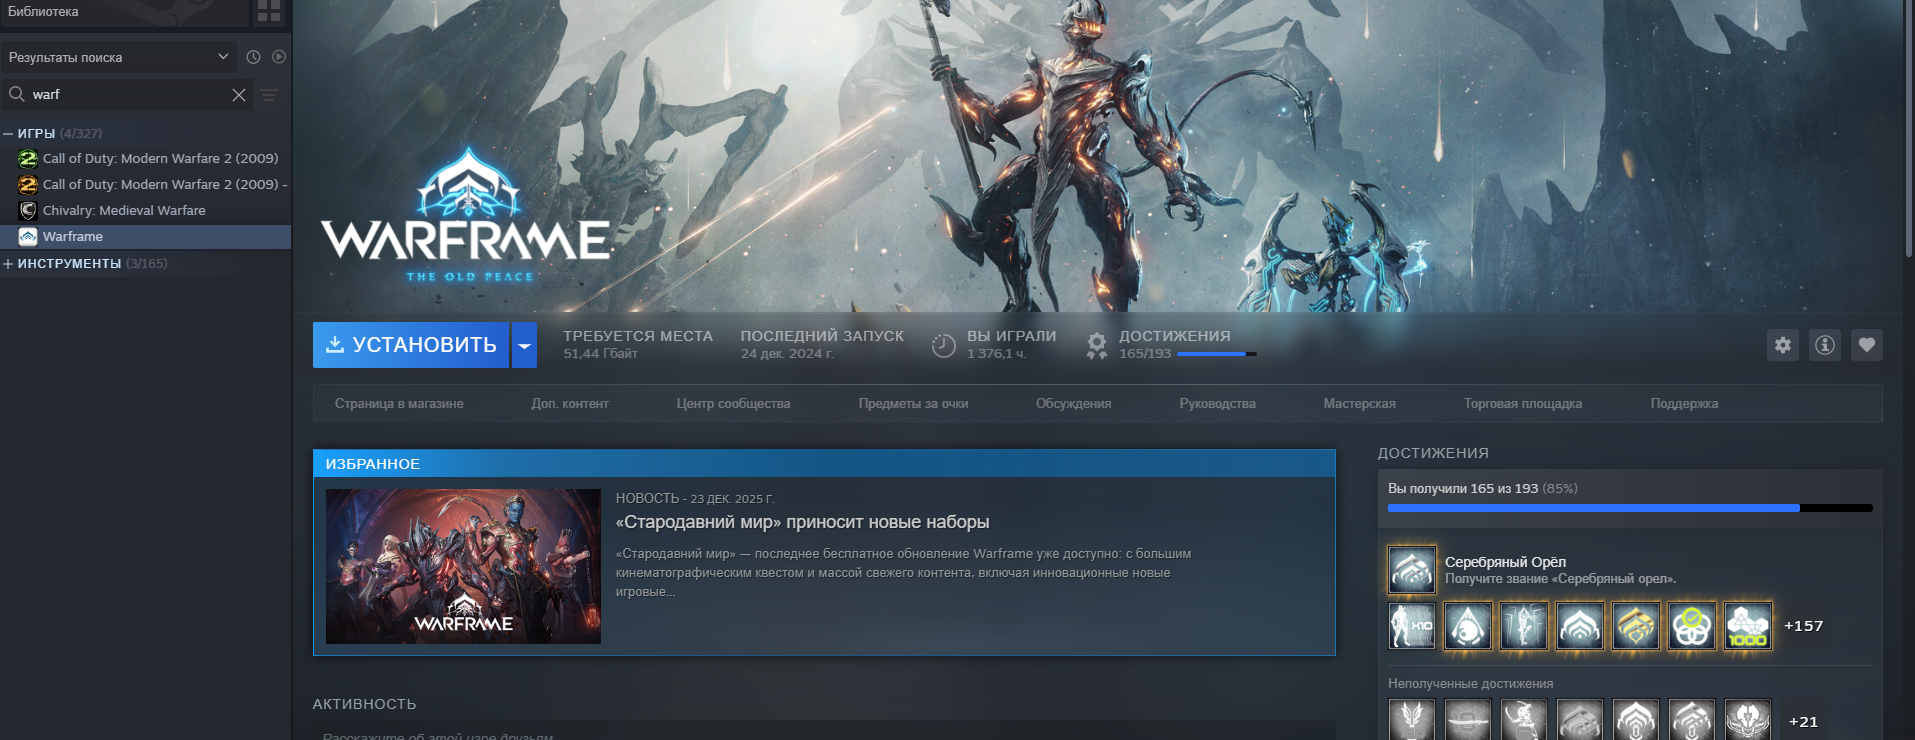The width and height of the screenshot is (1915, 740).
Task: Click the achievements trophy gear icon in header
Action: [1097, 346]
